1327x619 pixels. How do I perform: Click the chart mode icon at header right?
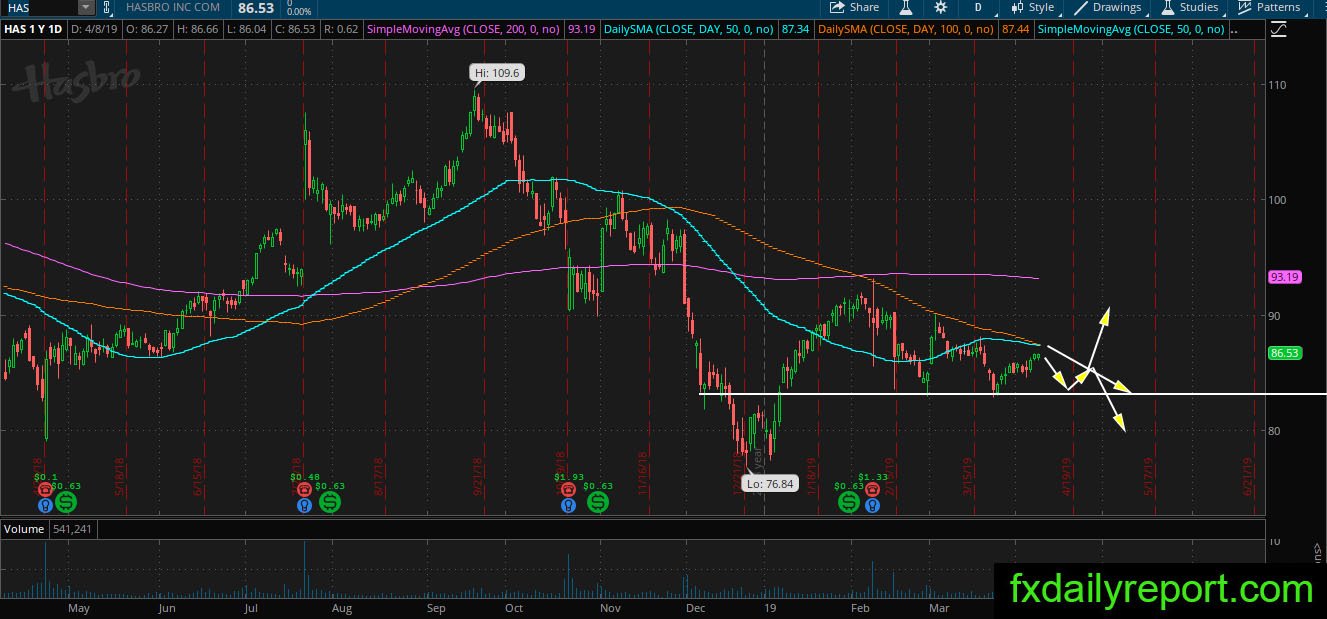(1278, 30)
